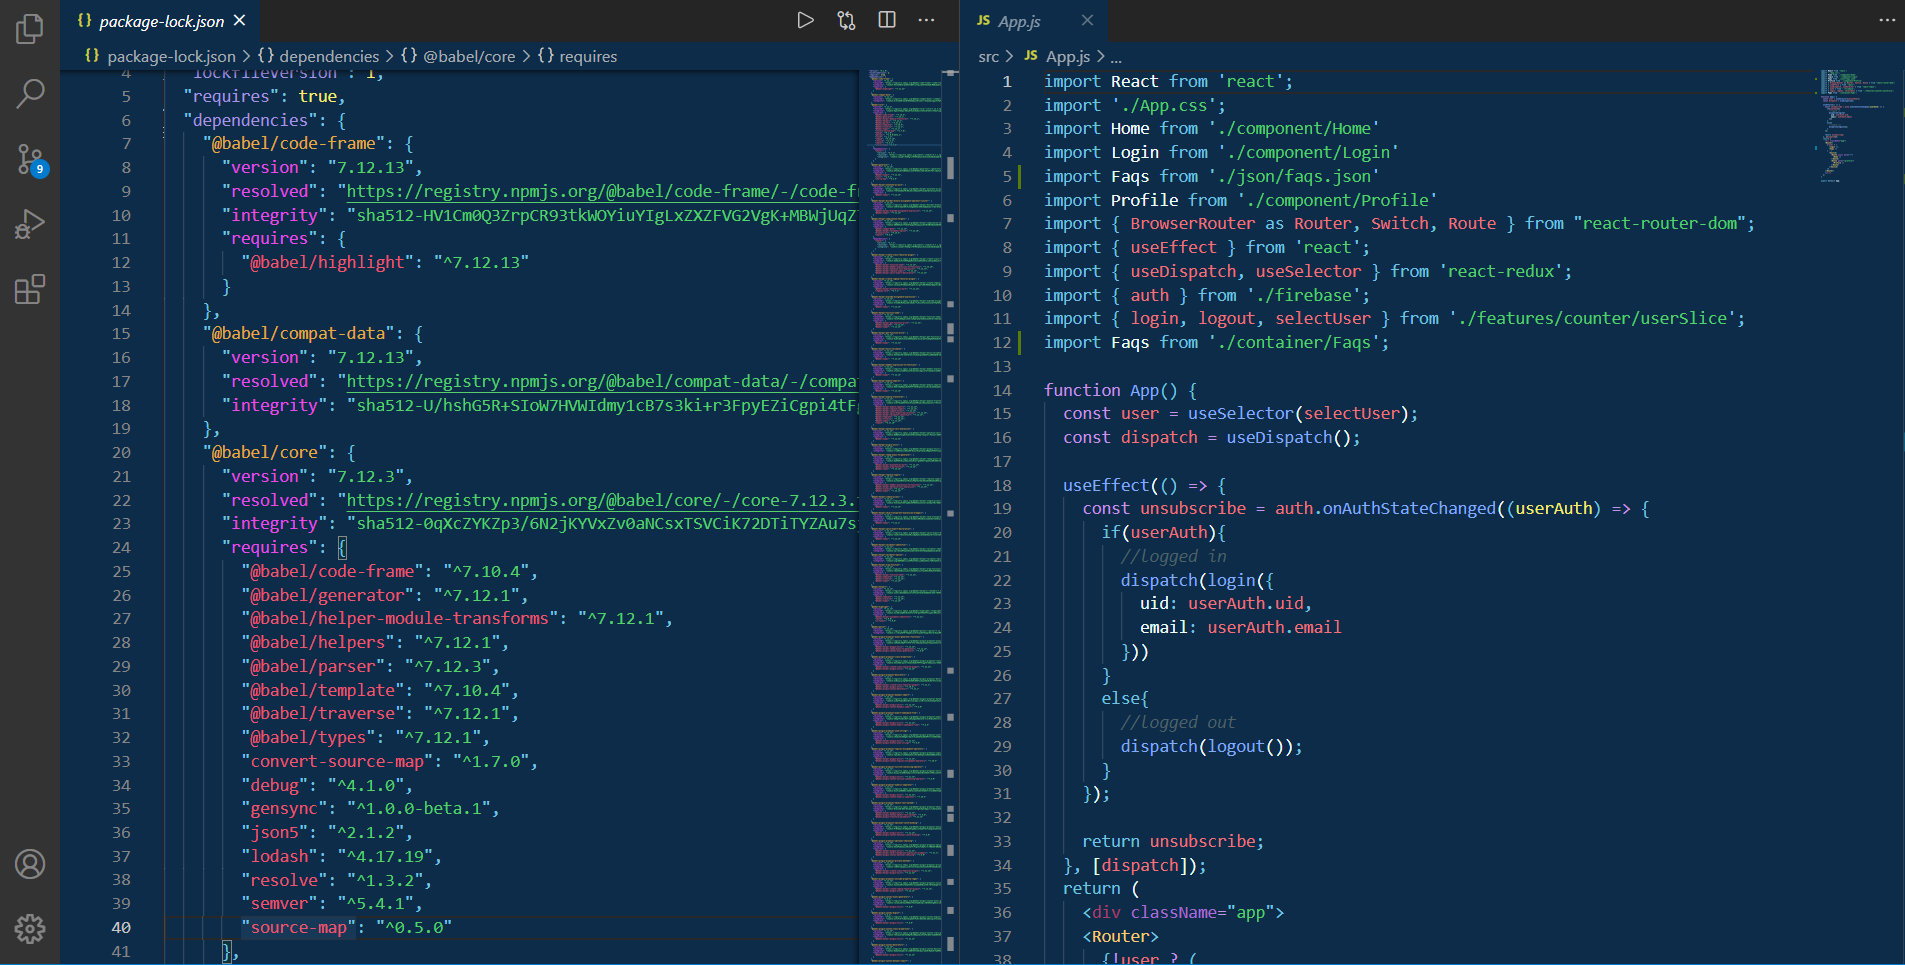Click the Split Editor Right icon
This screenshot has height=965, width=1905.
pos(887,20)
